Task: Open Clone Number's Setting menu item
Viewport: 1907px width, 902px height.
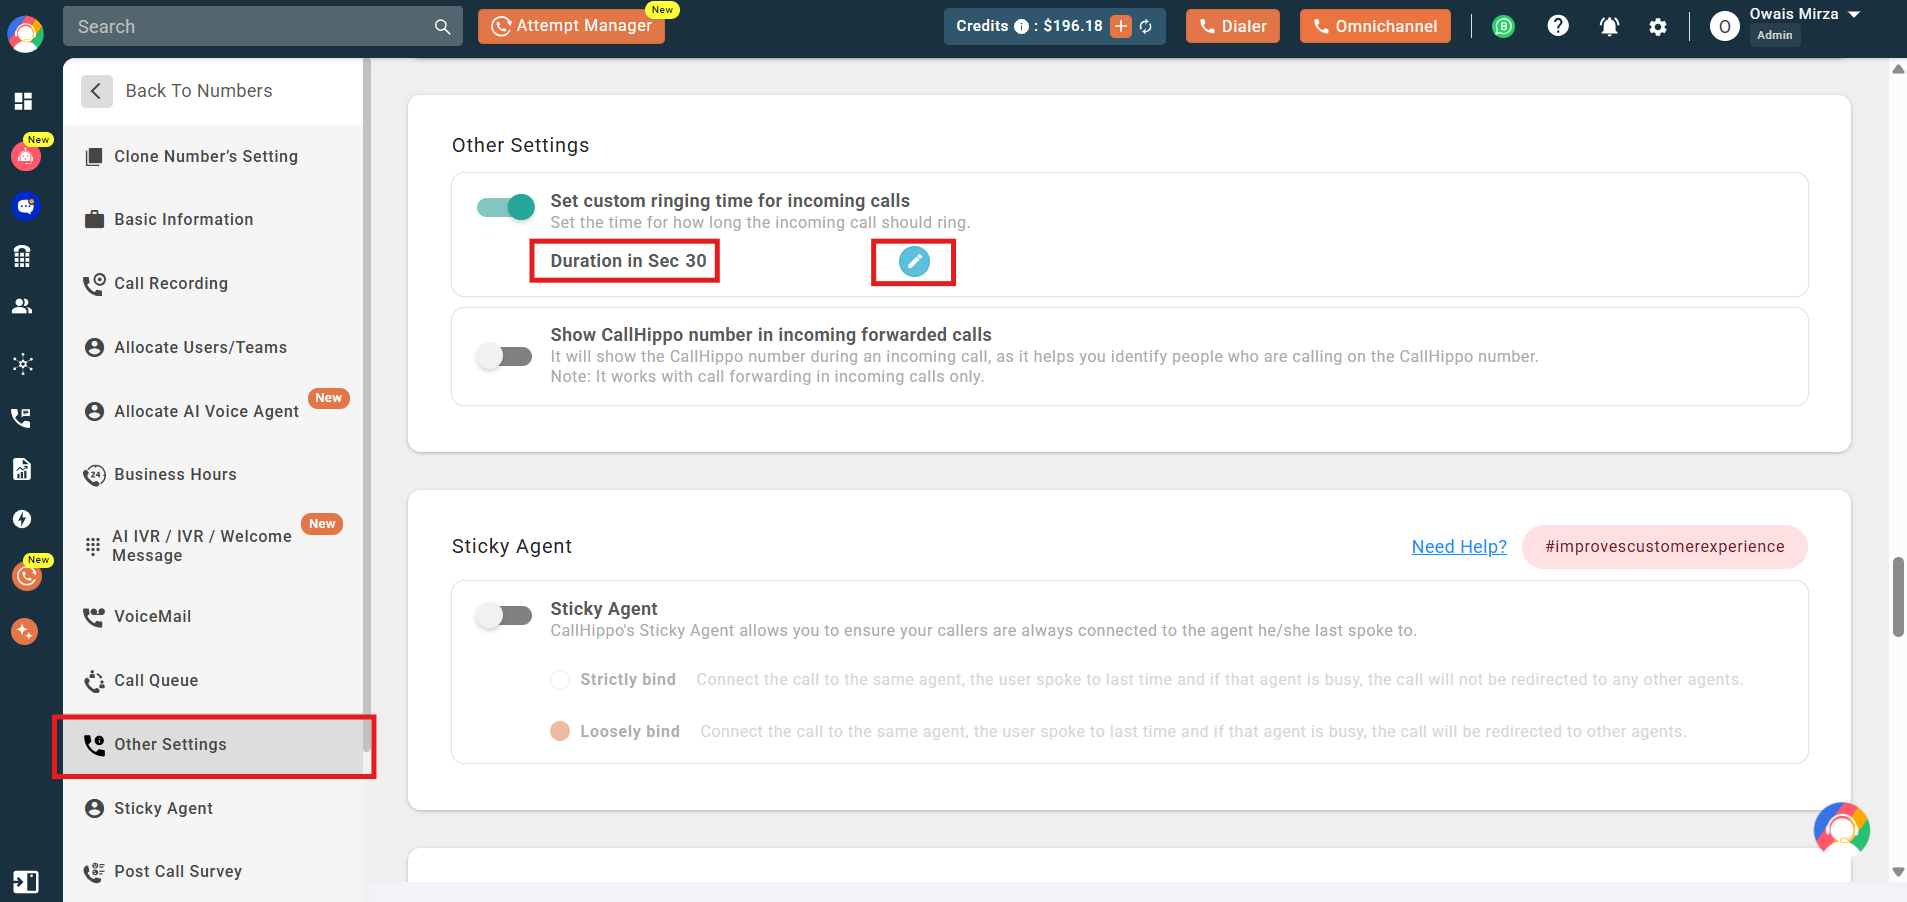Action: pos(212,156)
